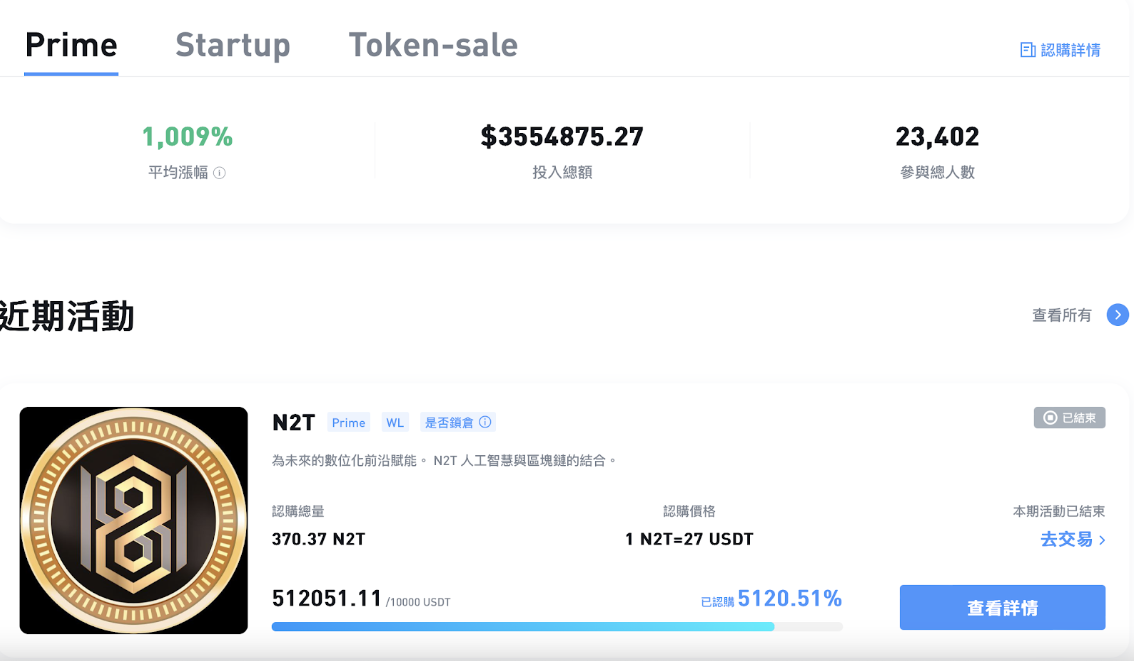Click the 已結束 status badge icon
Viewport: 1138px width, 664px height.
[1050, 418]
